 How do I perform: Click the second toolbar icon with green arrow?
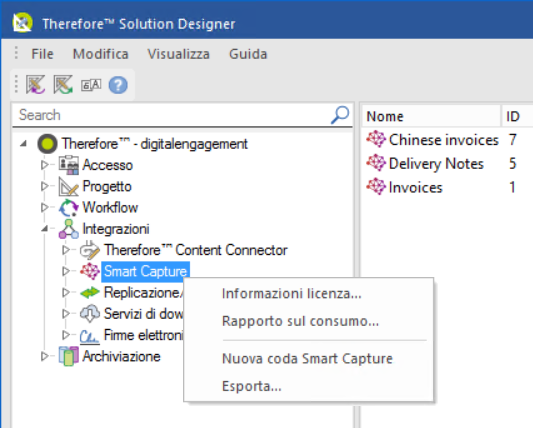click(63, 84)
